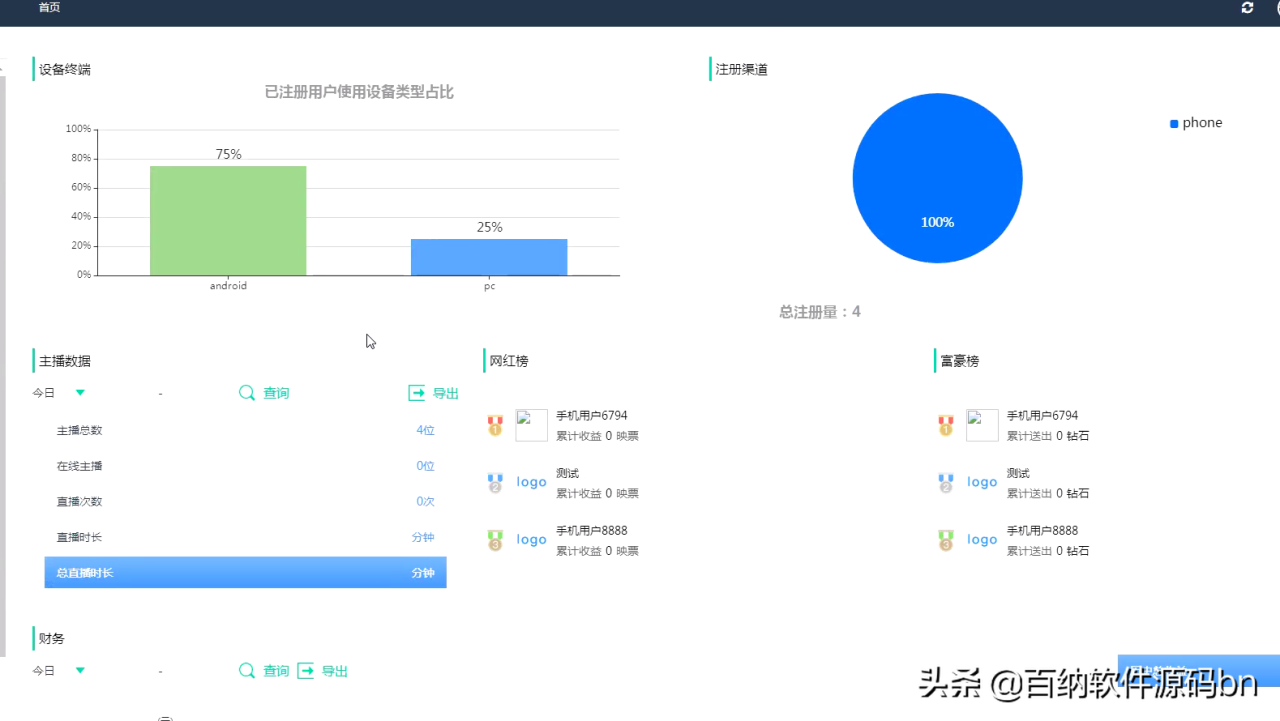This screenshot has width=1280, height=721.
Task: Click the 导出 export icon in 财务
Action: click(x=306, y=671)
